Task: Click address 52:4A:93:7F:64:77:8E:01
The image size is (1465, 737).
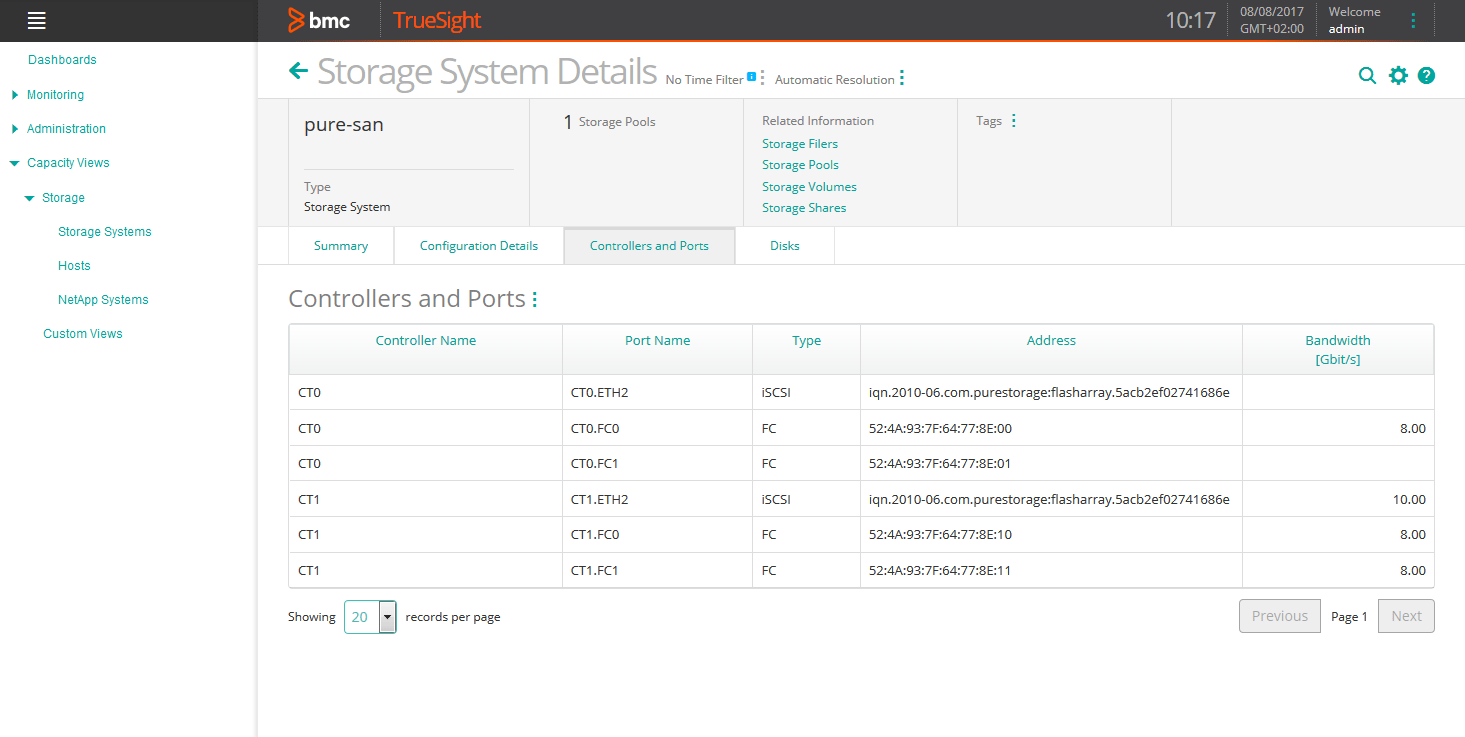Action: 940,464
